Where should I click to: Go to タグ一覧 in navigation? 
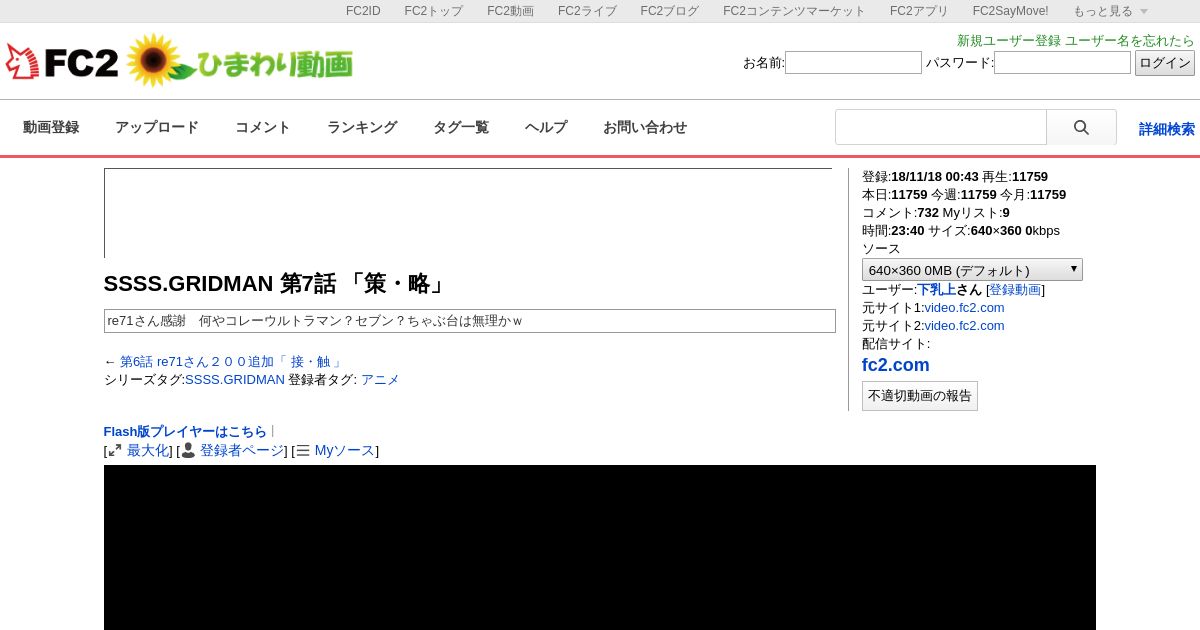(461, 127)
